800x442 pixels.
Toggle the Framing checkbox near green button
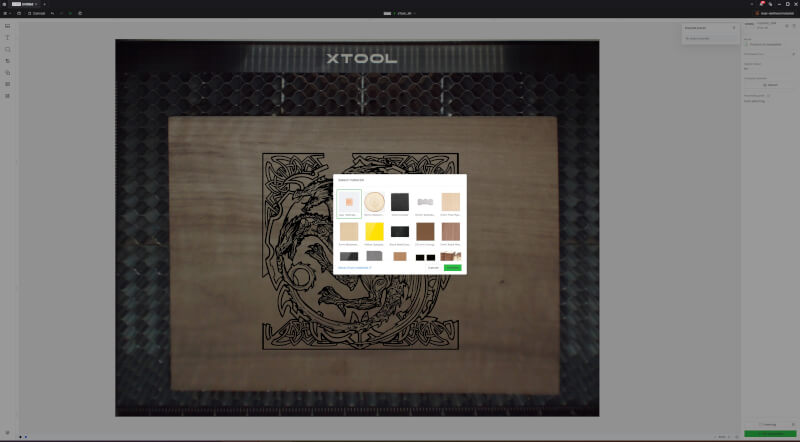coord(759,424)
